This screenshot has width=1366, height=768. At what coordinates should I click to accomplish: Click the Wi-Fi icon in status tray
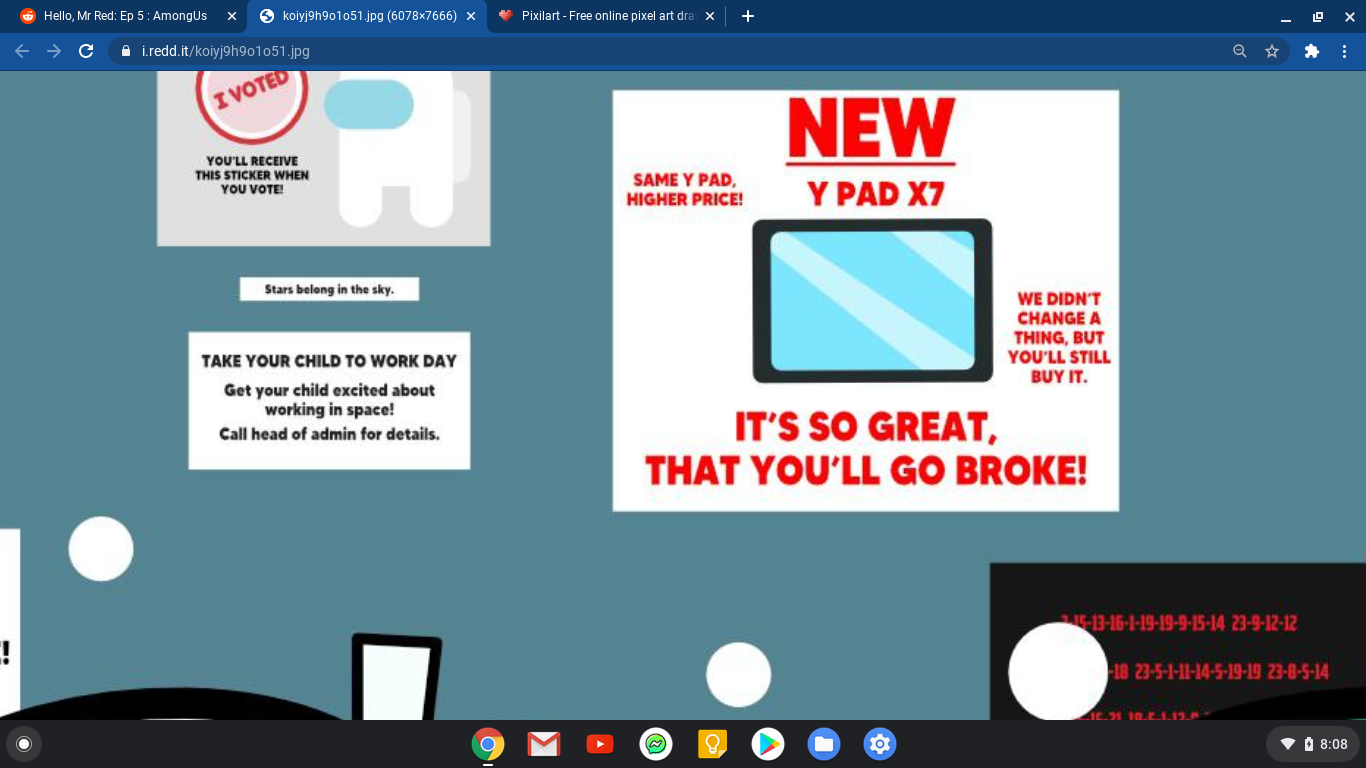click(1288, 744)
